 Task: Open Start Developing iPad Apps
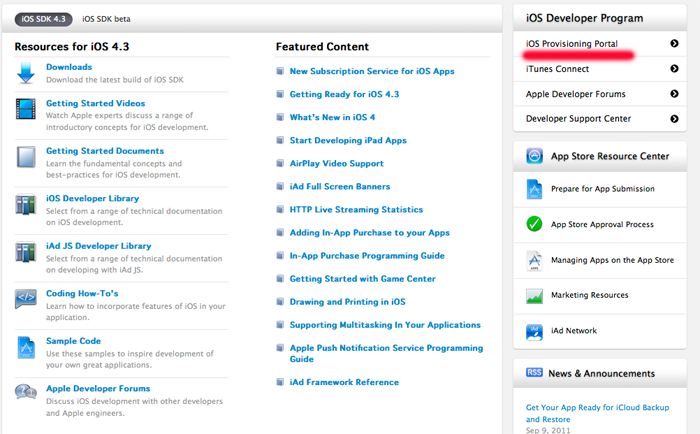[348, 140]
